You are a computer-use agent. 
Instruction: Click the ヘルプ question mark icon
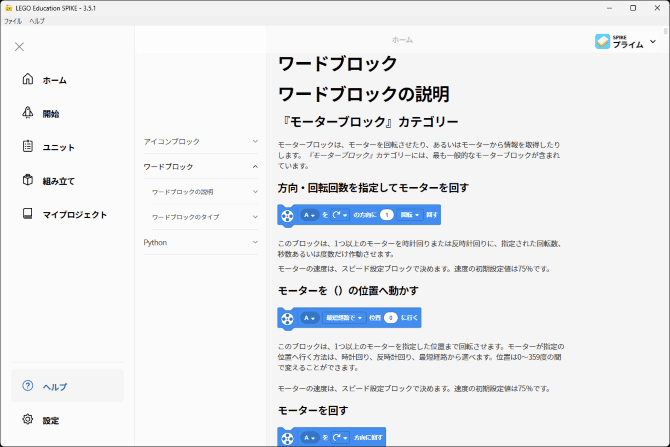tap(27, 386)
